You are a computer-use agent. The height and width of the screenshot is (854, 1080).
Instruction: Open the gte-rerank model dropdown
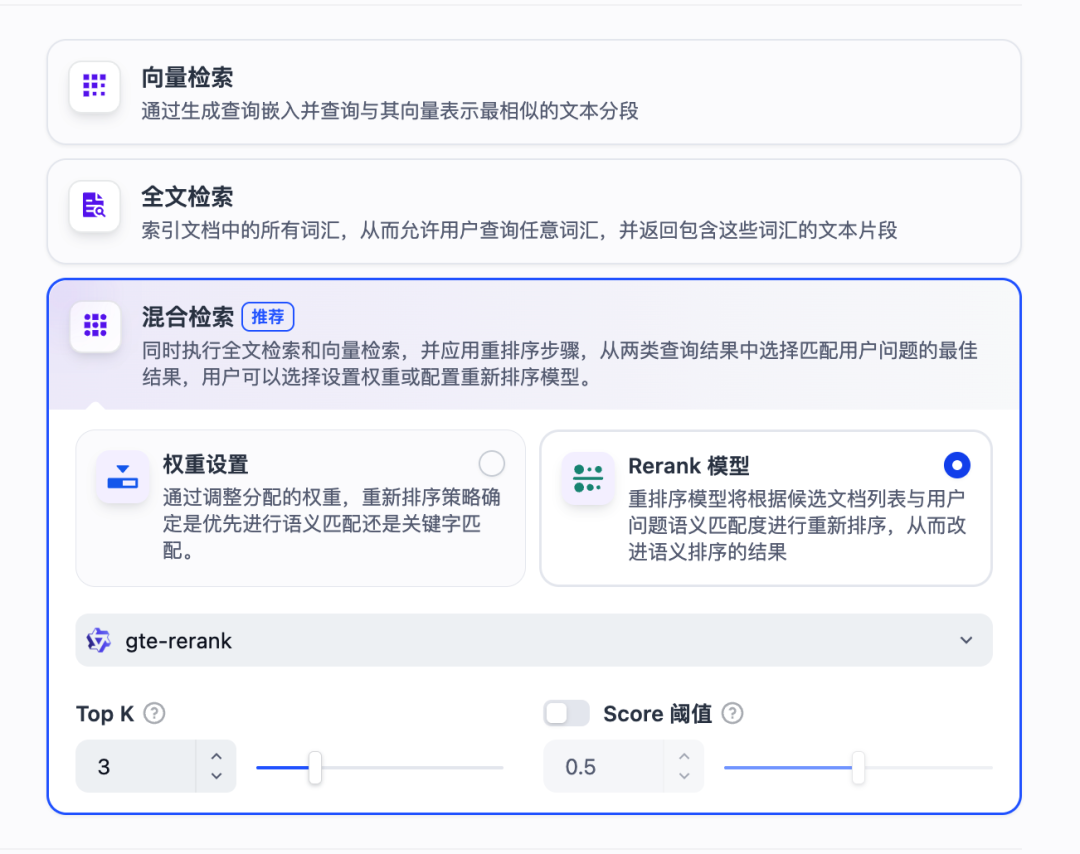[967, 640]
